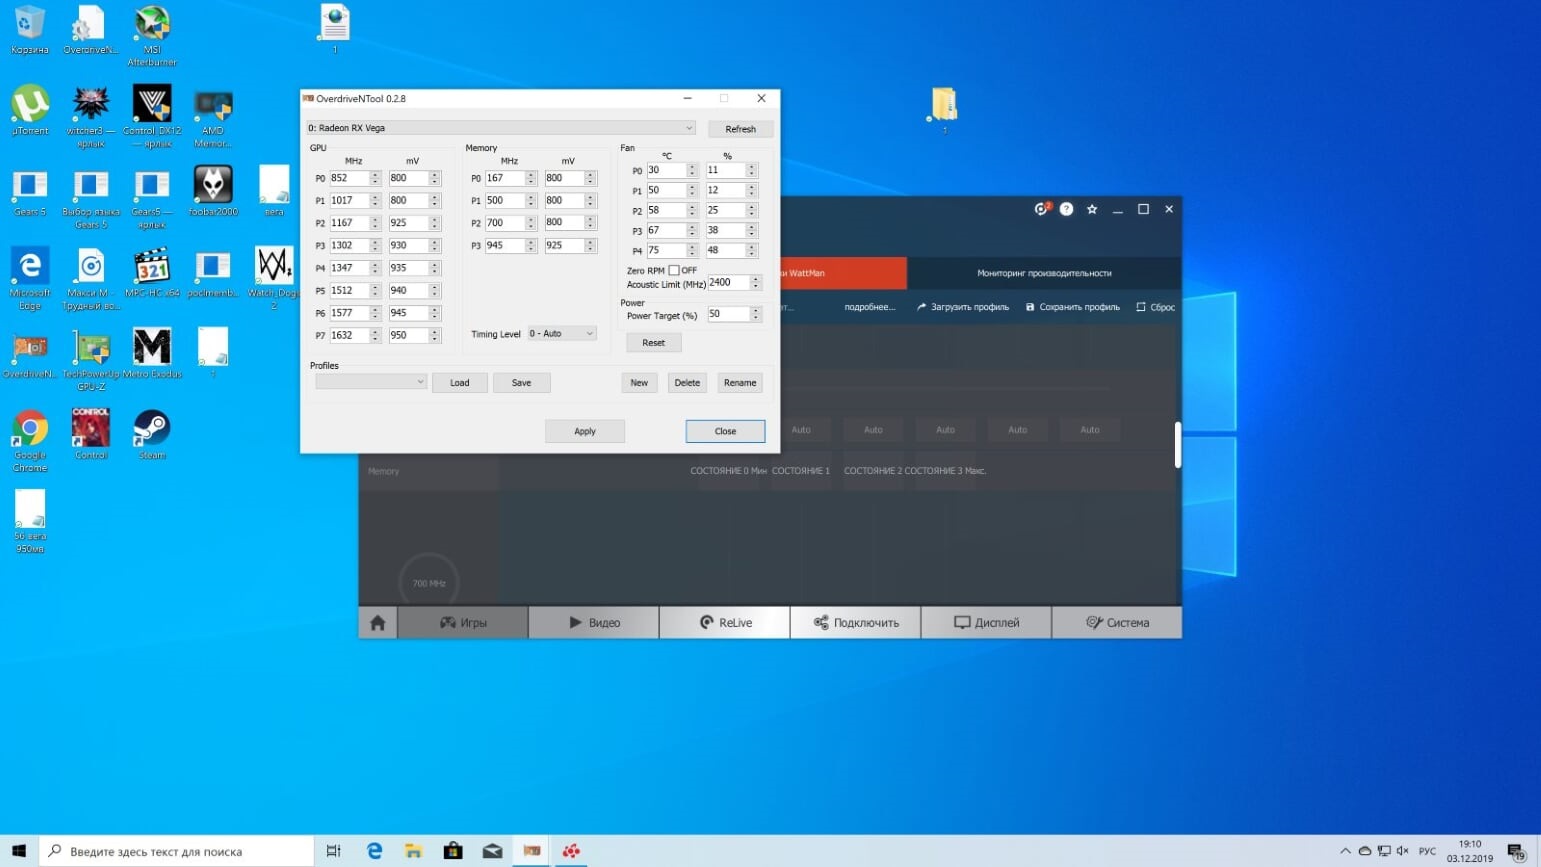Open the Profiles combo box
This screenshot has width=1541, height=867.
tap(371, 382)
